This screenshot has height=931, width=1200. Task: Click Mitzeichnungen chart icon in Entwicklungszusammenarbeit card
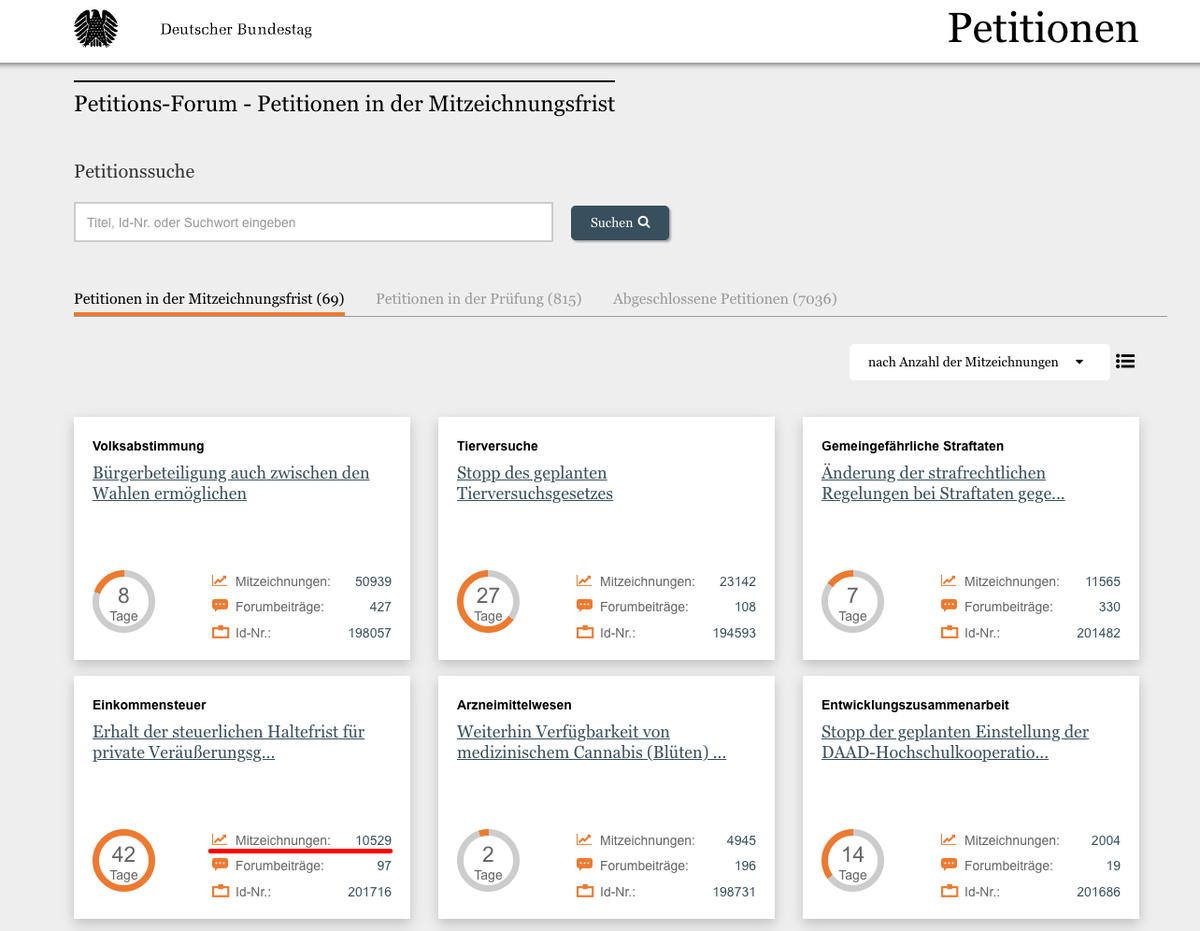[x=949, y=840]
